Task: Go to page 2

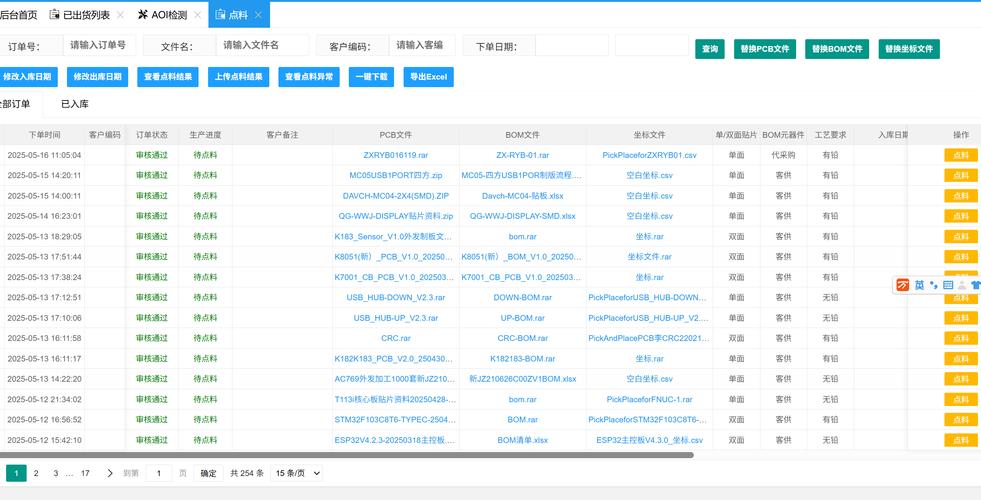Action: pyautogui.click(x=36, y=473)
